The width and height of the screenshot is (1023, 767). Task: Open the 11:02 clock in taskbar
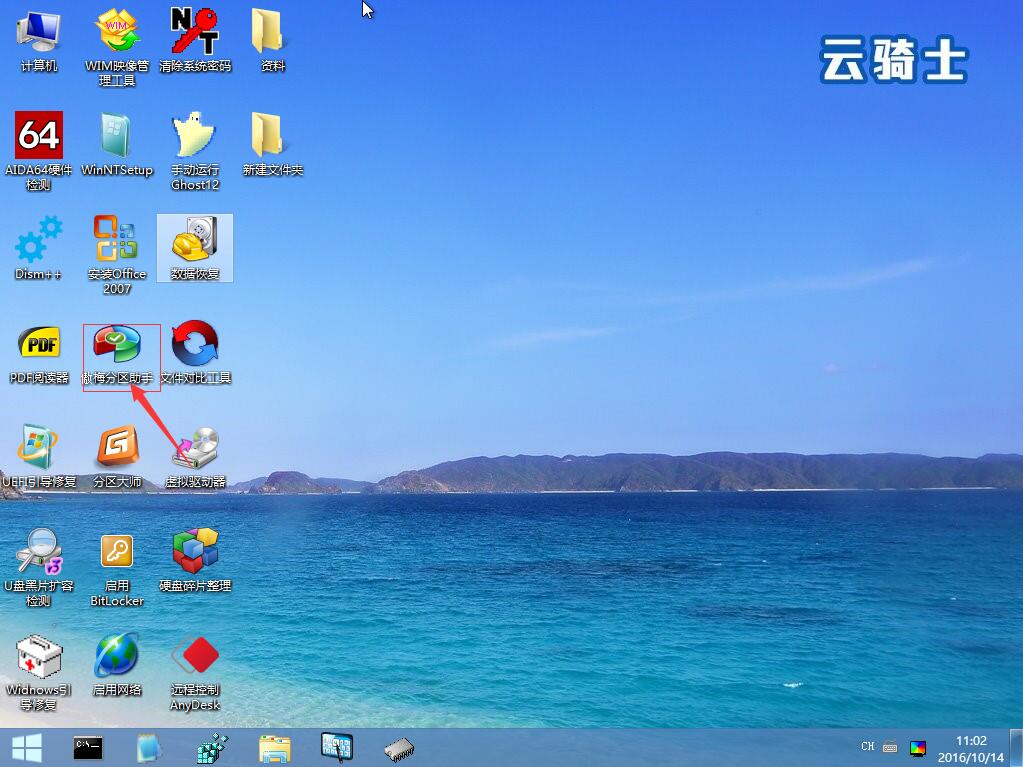coord(971,749)
